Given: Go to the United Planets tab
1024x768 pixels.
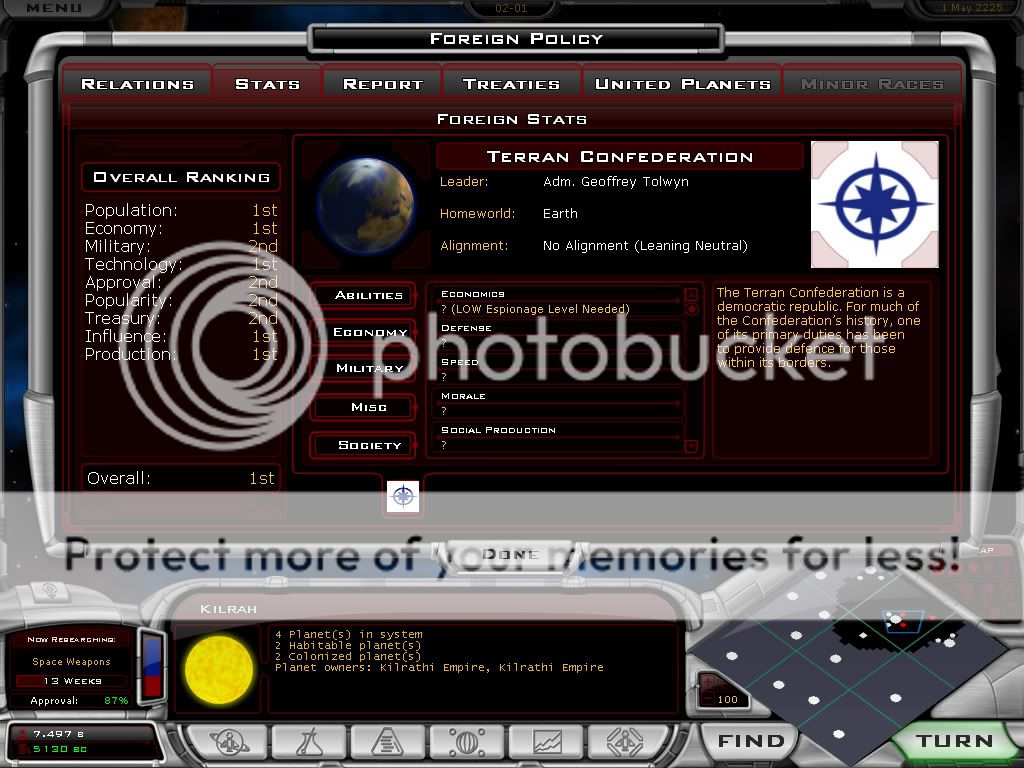Looking at the screenshot, I should 682,84.
